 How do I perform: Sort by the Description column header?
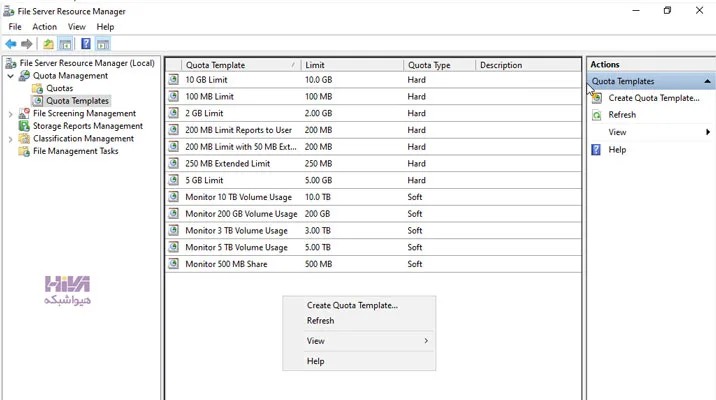coord(528,65)
